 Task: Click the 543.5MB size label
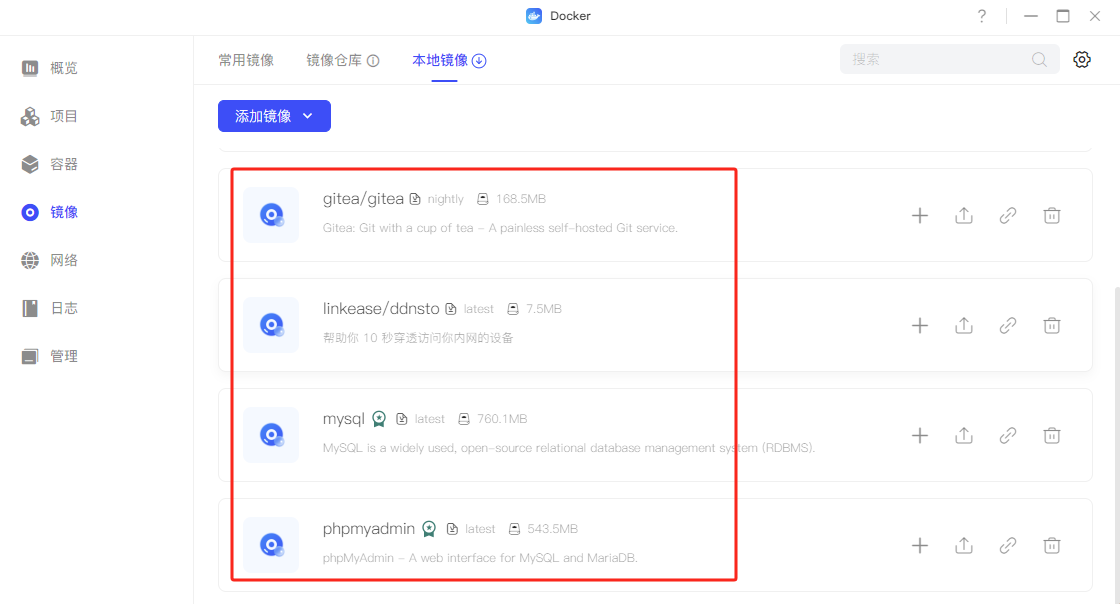tap(552, 529)
